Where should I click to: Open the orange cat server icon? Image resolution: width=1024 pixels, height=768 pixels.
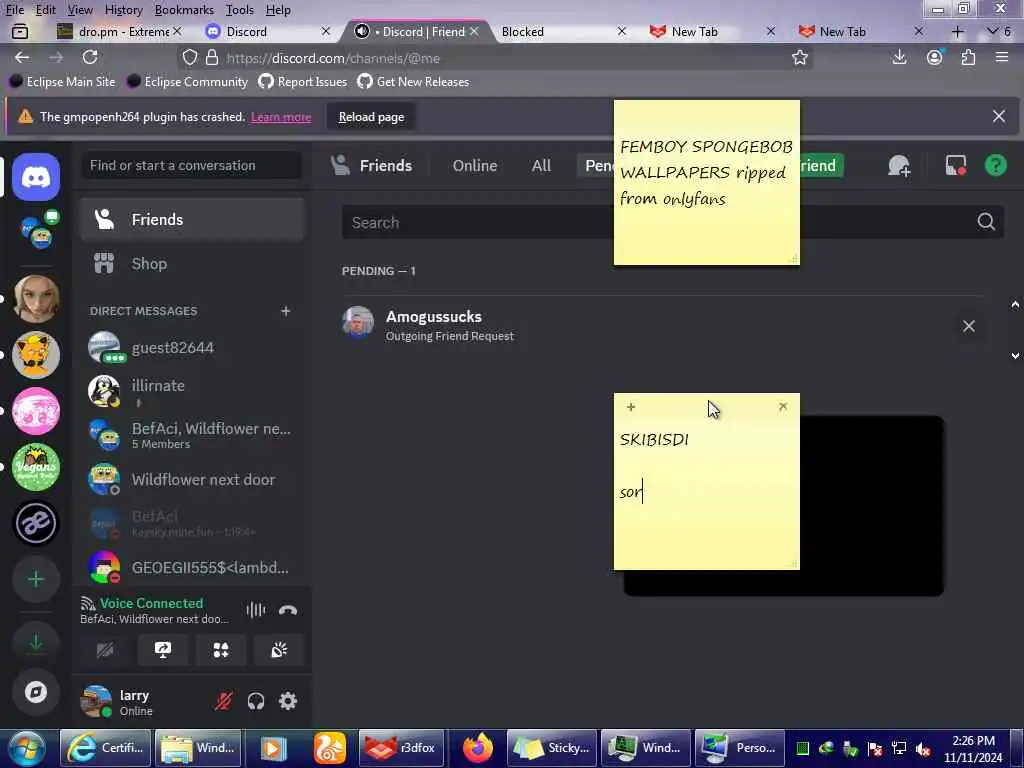(36, 355)
